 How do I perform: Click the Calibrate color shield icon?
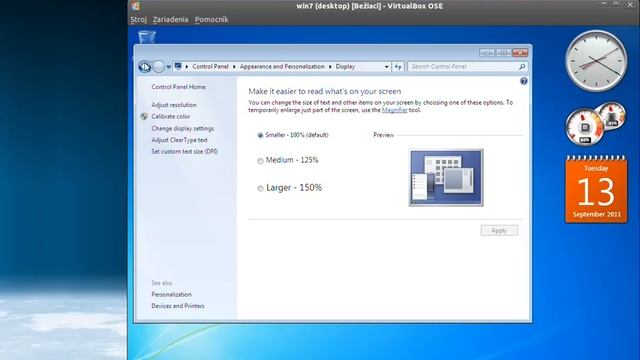[x=144, y=116]
